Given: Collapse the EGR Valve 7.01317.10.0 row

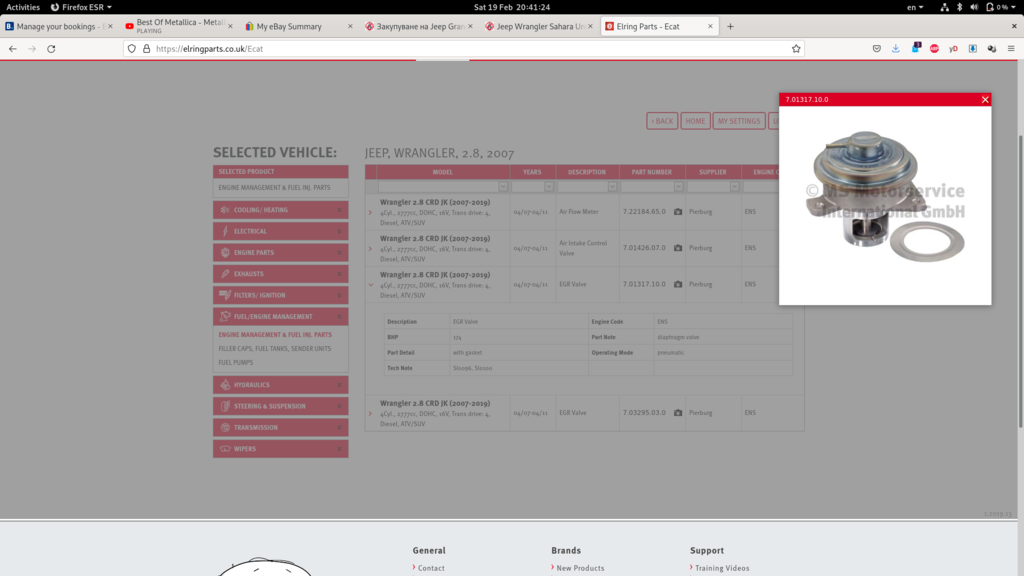Looking at the screenshot, I should (370, 285).
